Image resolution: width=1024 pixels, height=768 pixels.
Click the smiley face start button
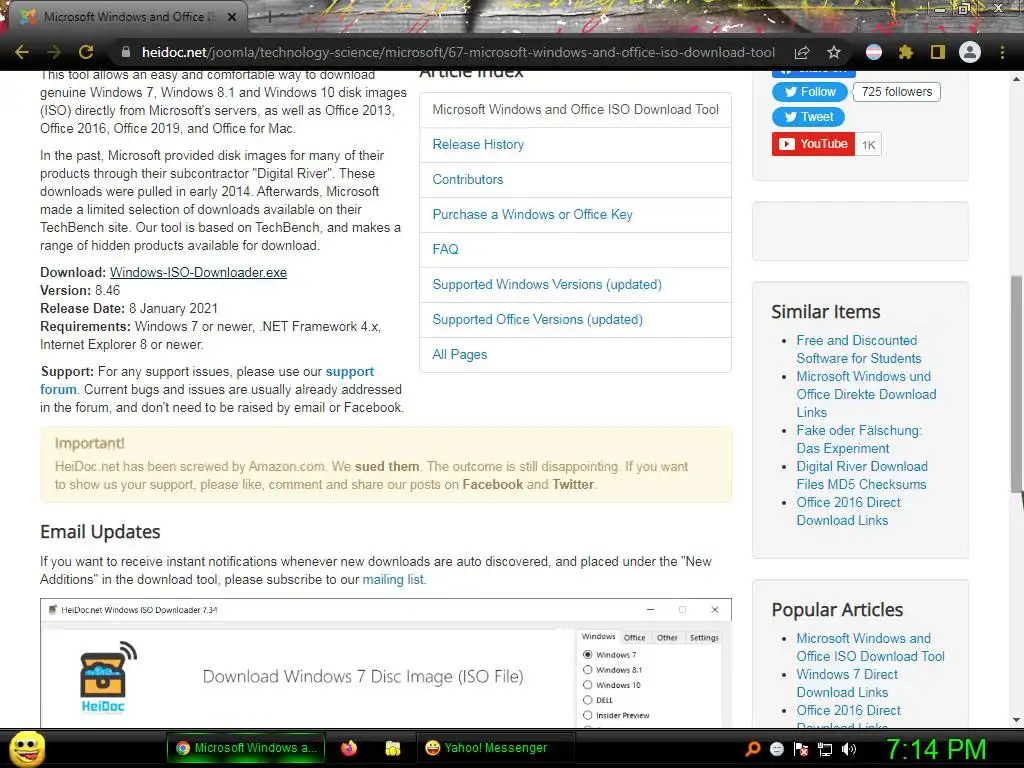point(27,748)
